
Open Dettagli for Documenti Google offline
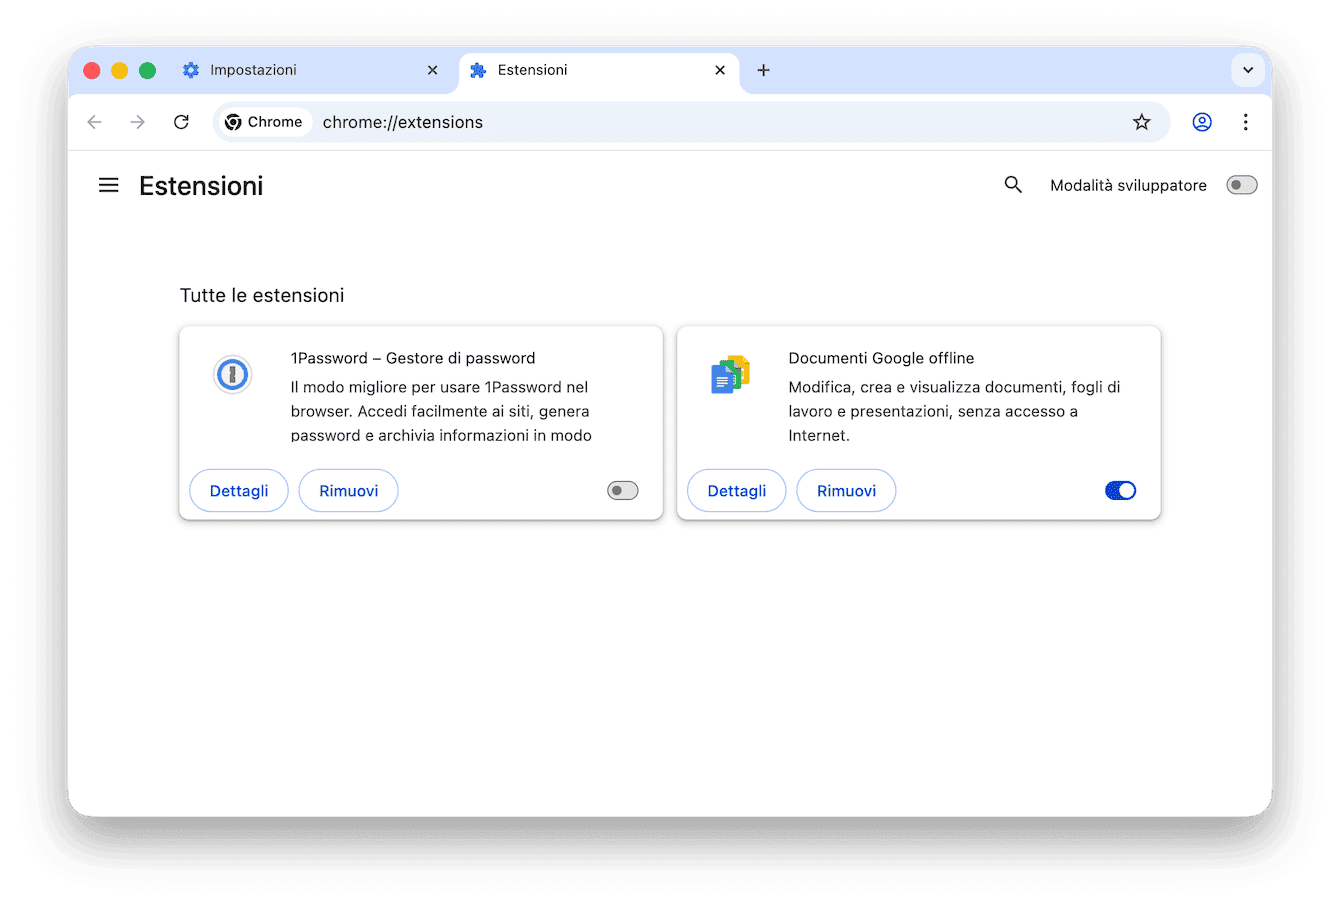pyautogui.click(x=737, y=491)
